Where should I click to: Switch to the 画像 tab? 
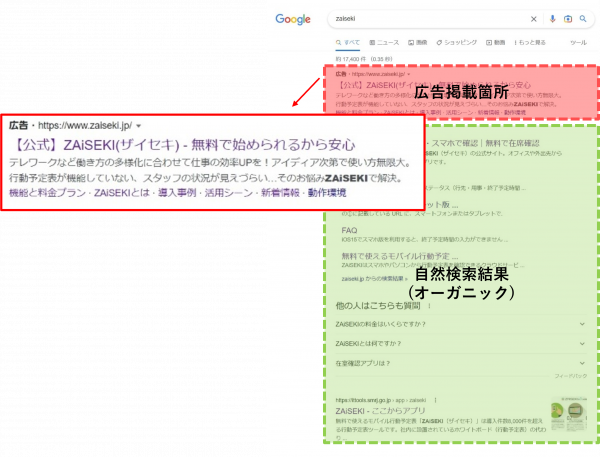coord(417,42)
